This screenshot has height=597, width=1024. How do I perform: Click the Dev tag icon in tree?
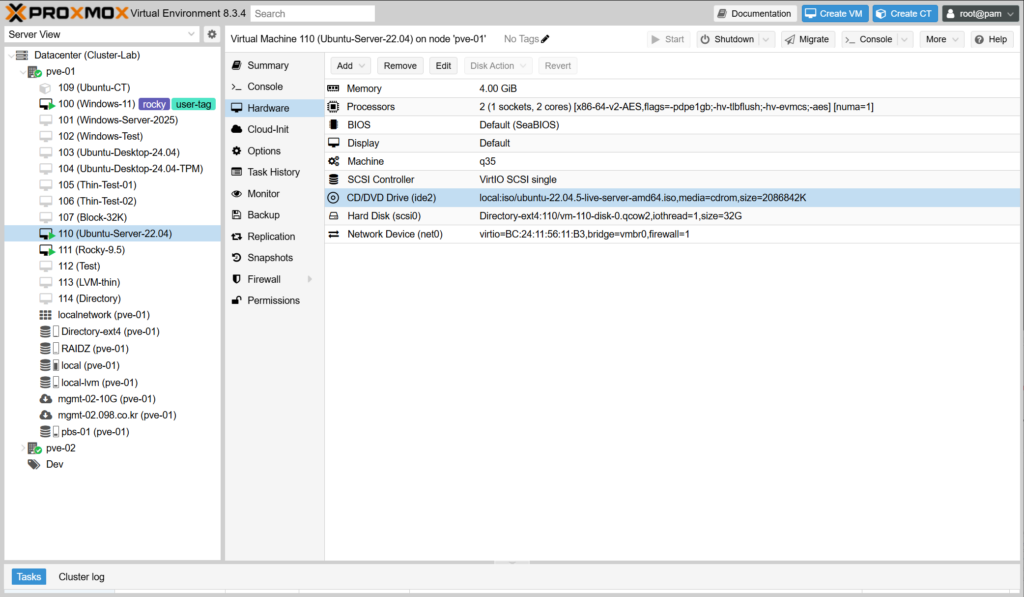point(34,464)
